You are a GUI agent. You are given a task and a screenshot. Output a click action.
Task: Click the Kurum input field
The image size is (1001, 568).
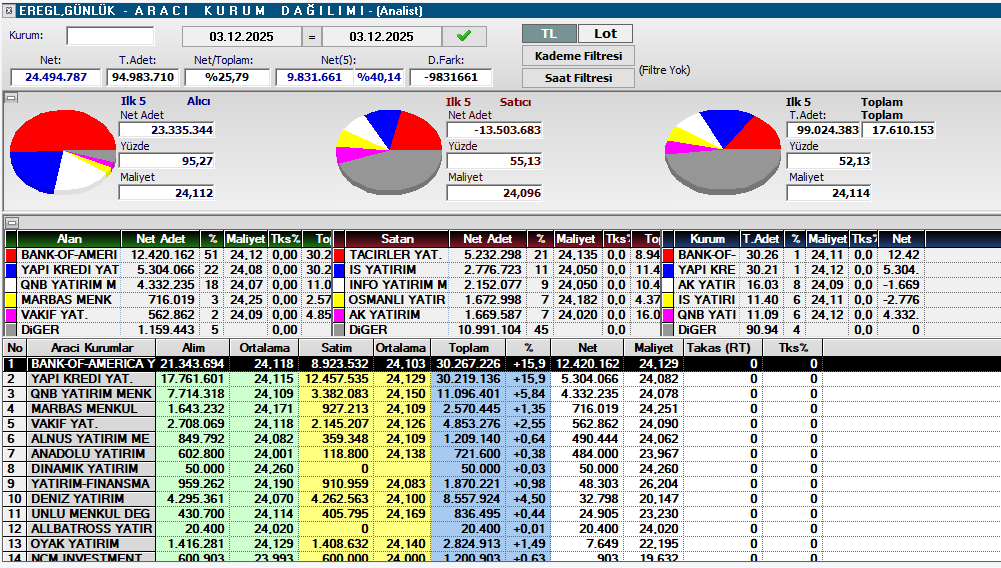[110, 37]
